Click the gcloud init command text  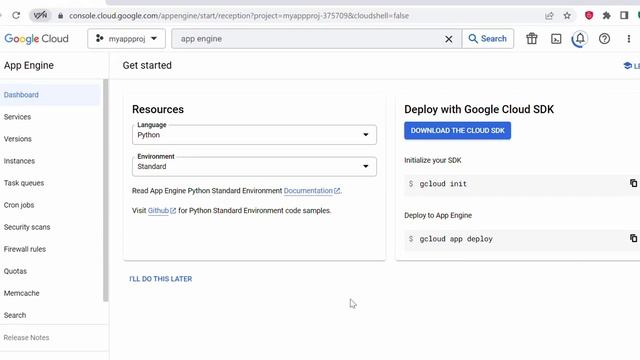pyautogui.click(x=443, y=184)
